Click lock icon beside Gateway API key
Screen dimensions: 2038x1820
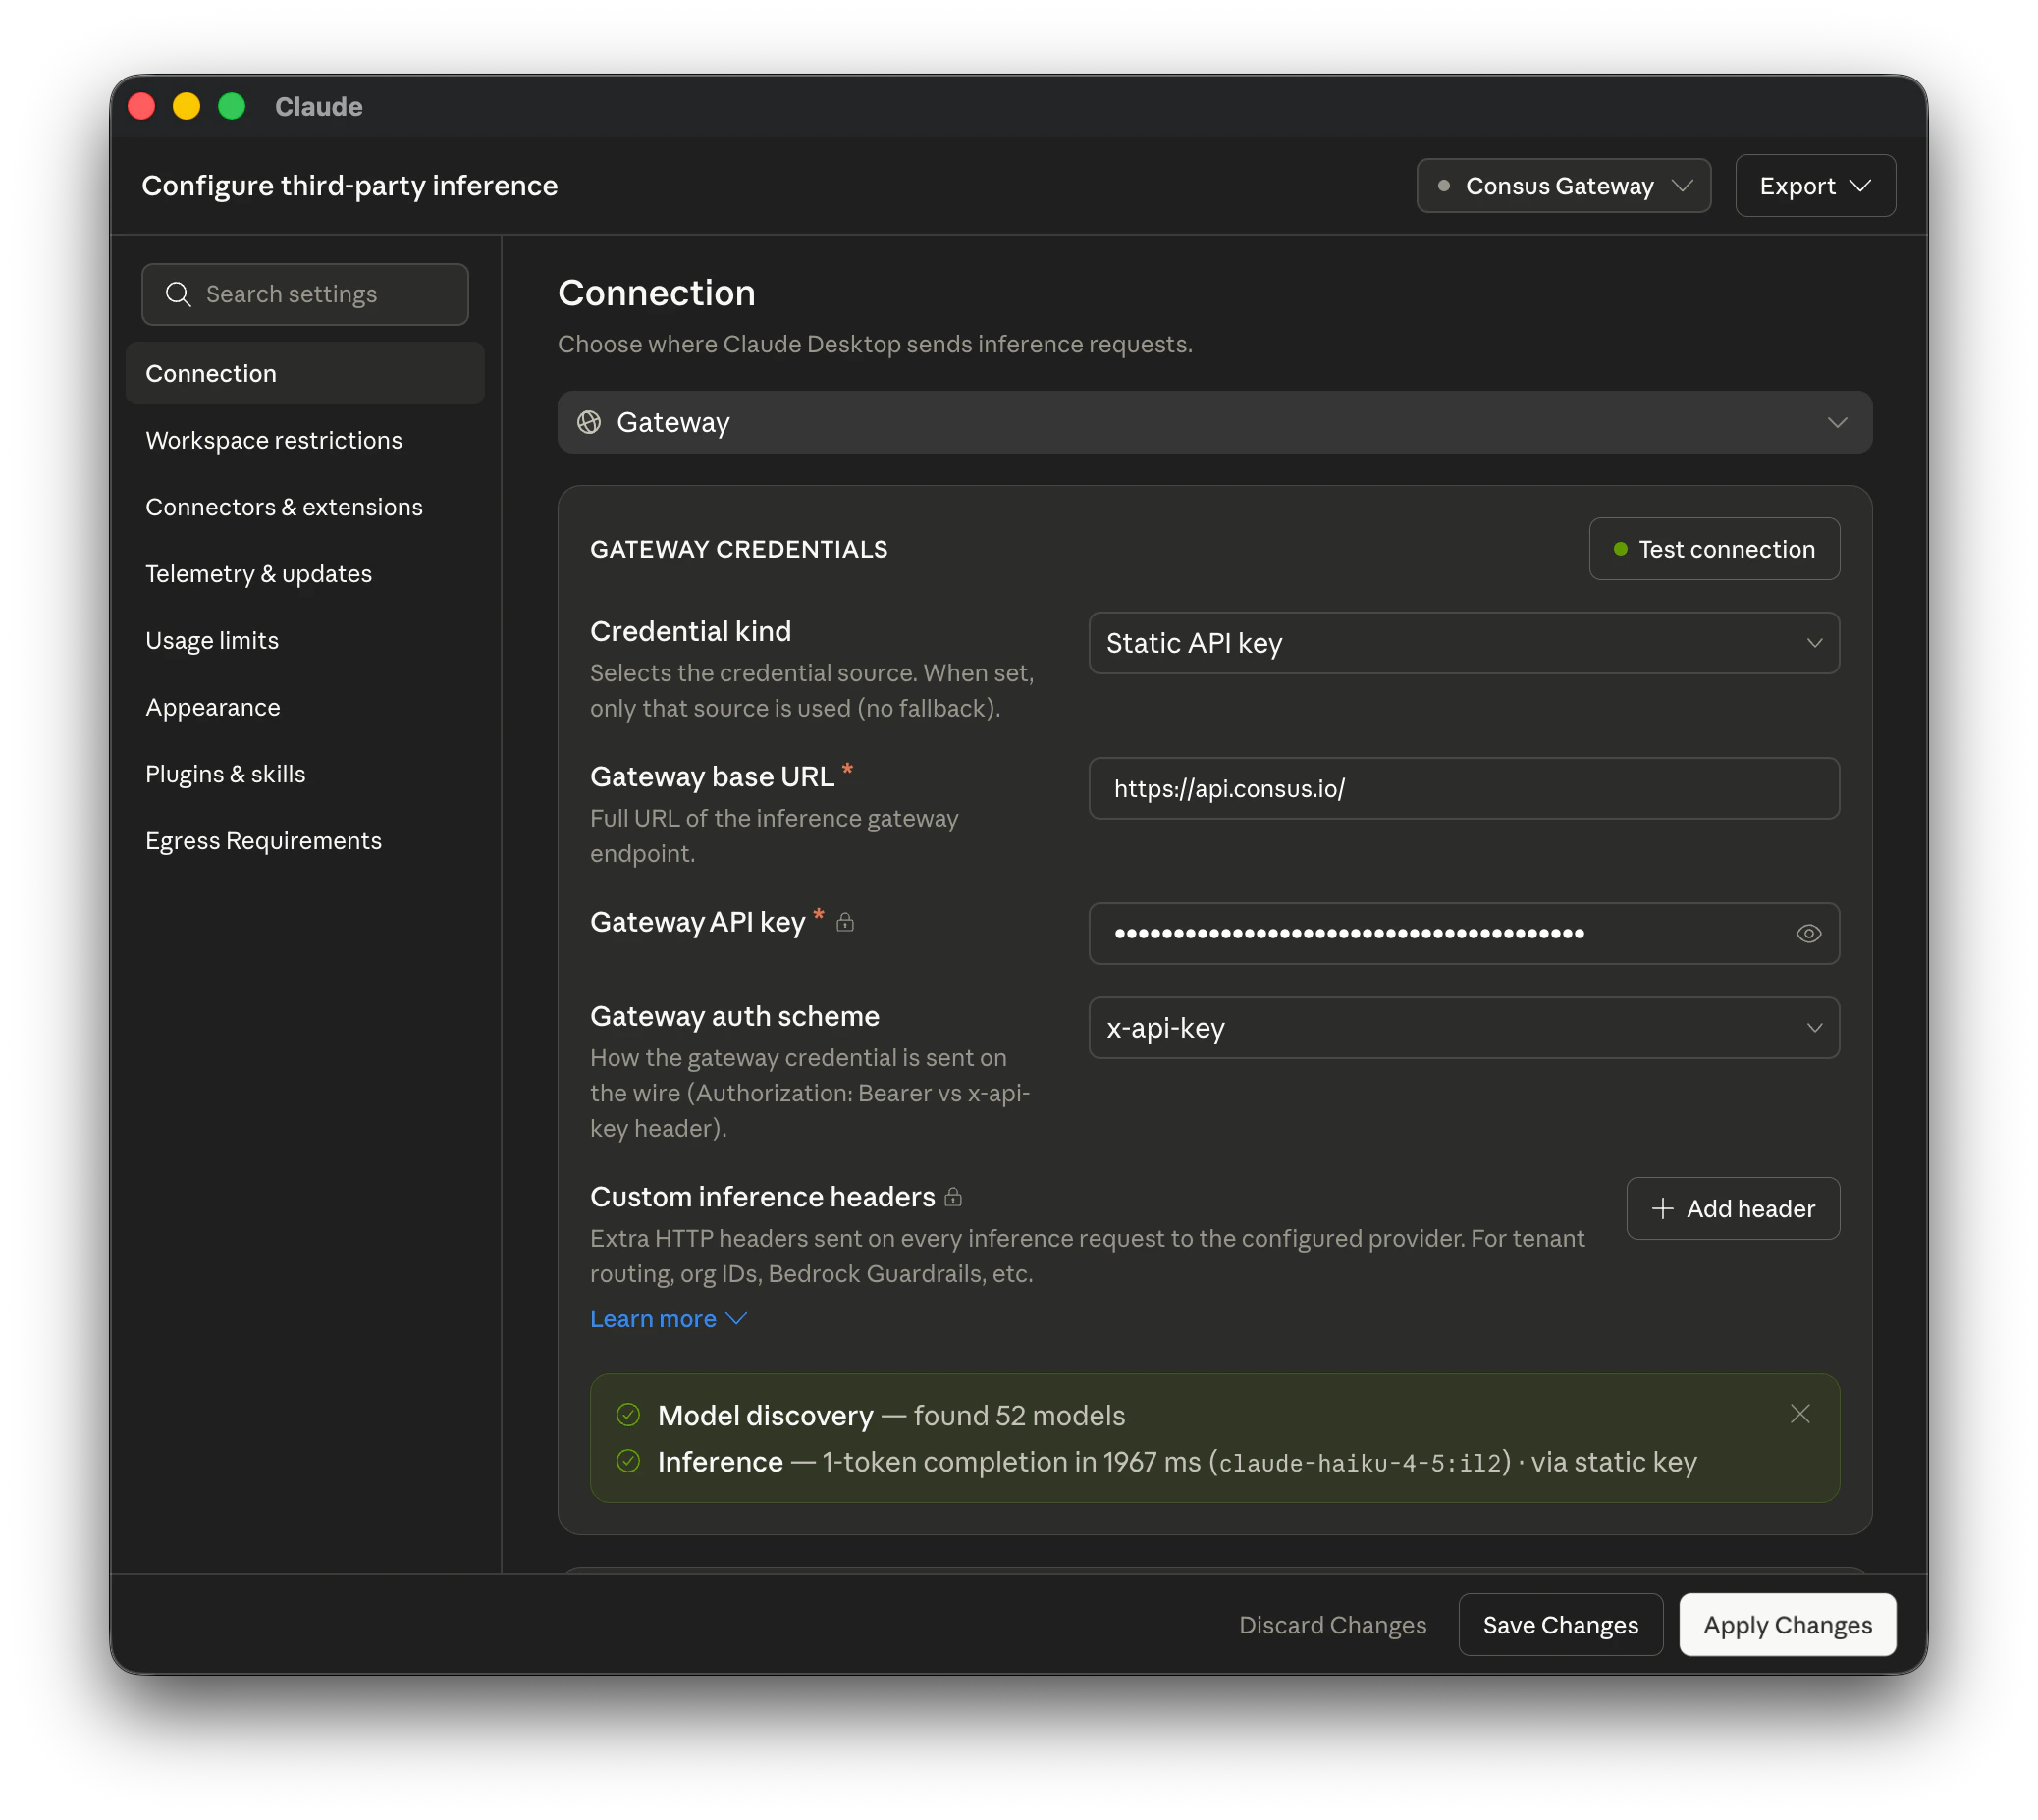click(x=845, y=922)
